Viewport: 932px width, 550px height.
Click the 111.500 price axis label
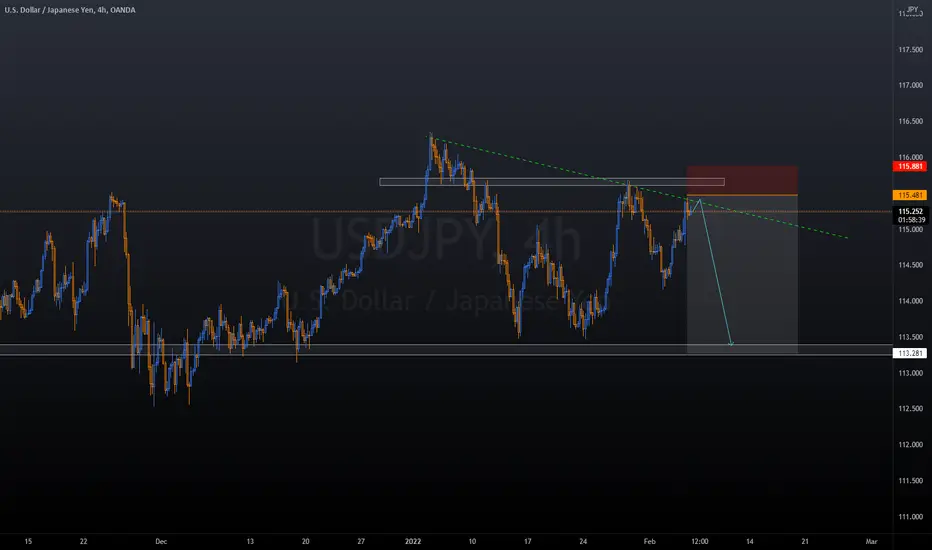point(910,480)
